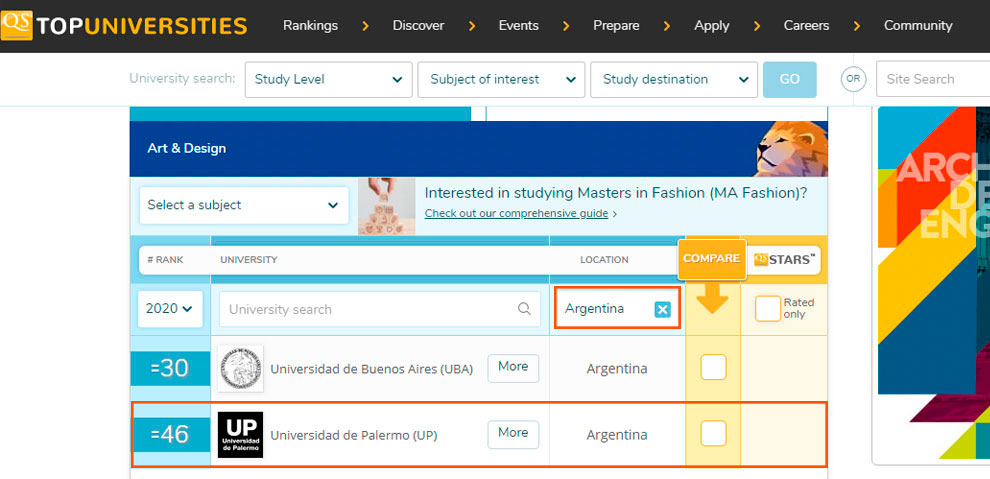Click the Universidad de Palermo UP logo

(x=241, y=435)
